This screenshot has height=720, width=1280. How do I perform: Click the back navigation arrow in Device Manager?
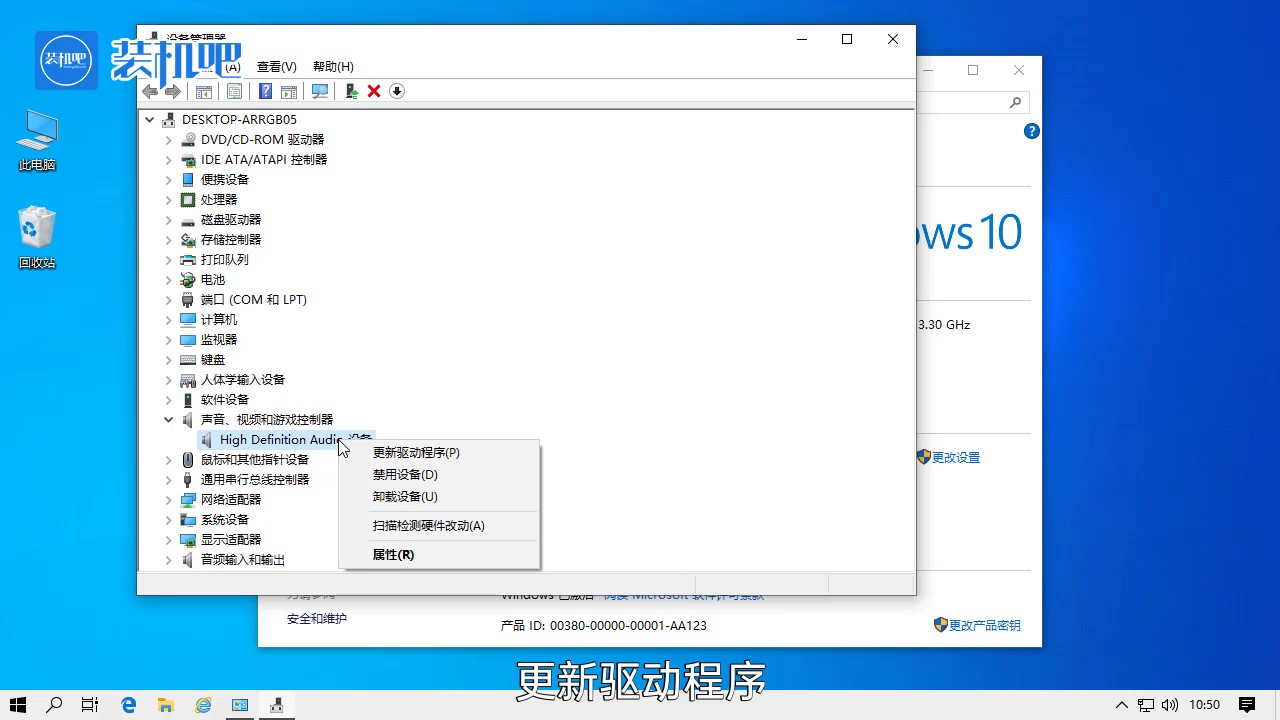[150, 91]
